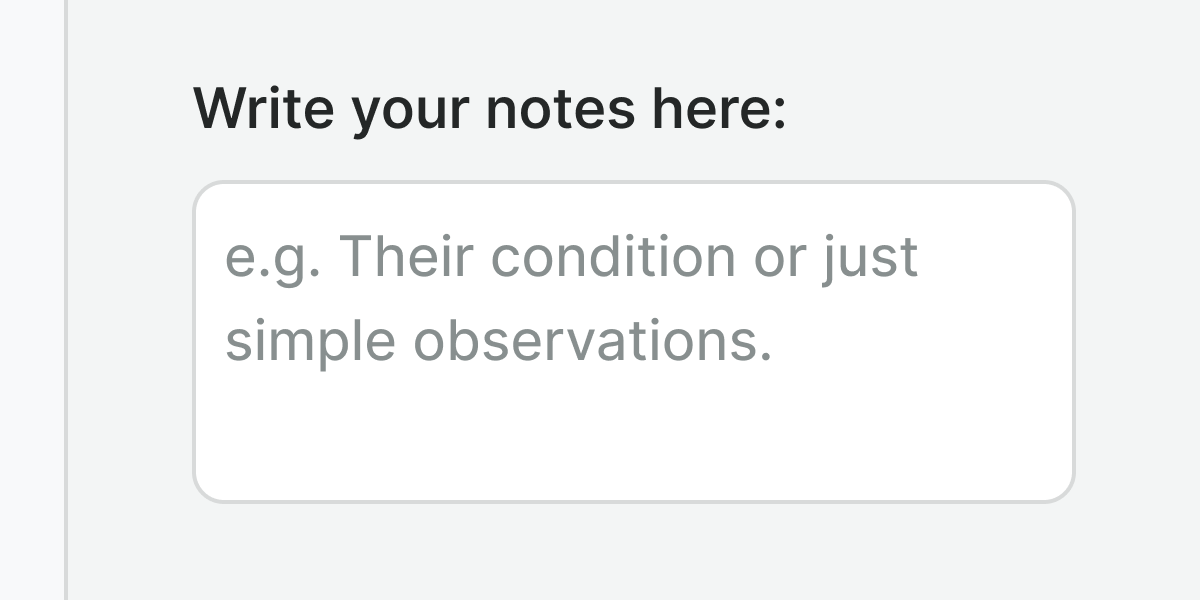
Task: Click on 'simple observations.' placeholder line
Action: click(x=498, y=341)
